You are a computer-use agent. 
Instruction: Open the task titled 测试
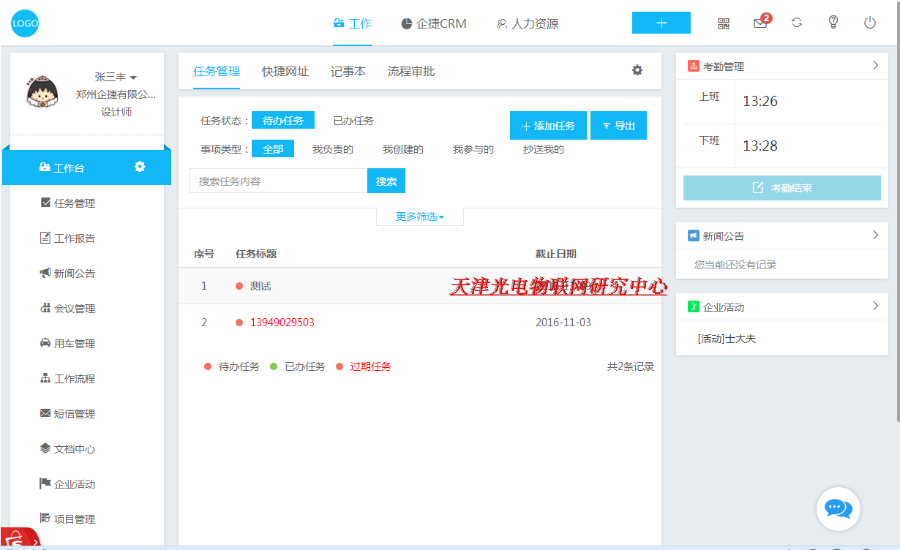click(261, 286)
